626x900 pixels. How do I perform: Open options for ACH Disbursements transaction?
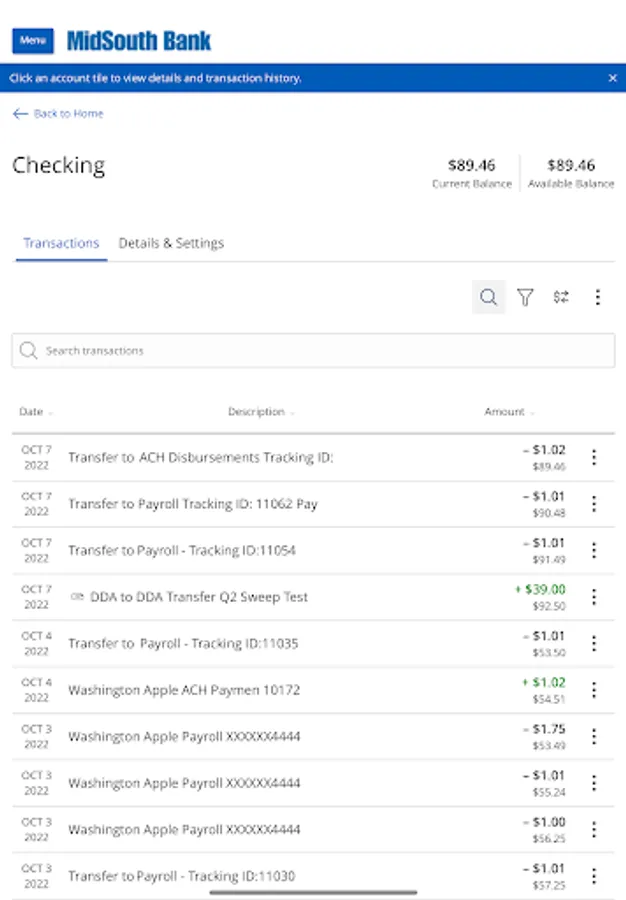(594, 458)
